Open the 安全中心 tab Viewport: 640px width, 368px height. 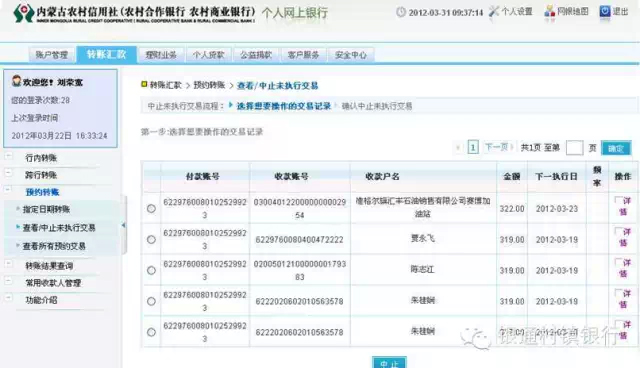[x=351, y=55]
